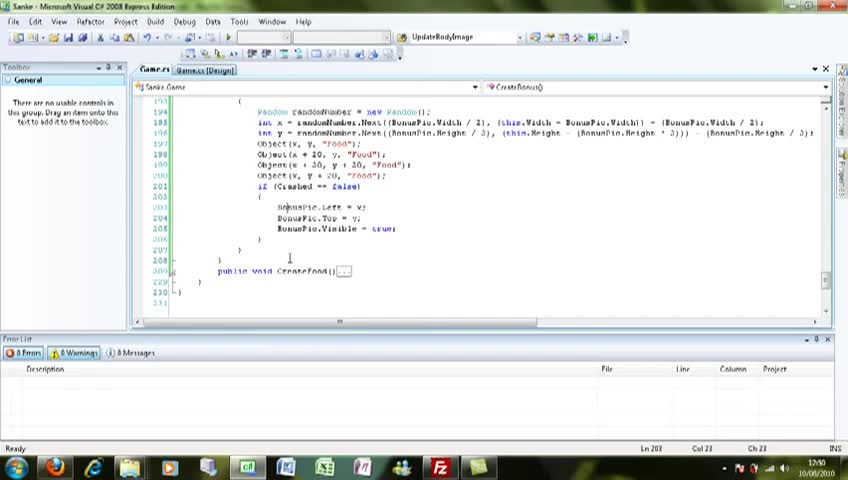The height and width of the screenshot is (480, 848).
Task: Toggle the 0 Warnings filter
Action: (74, 353)
